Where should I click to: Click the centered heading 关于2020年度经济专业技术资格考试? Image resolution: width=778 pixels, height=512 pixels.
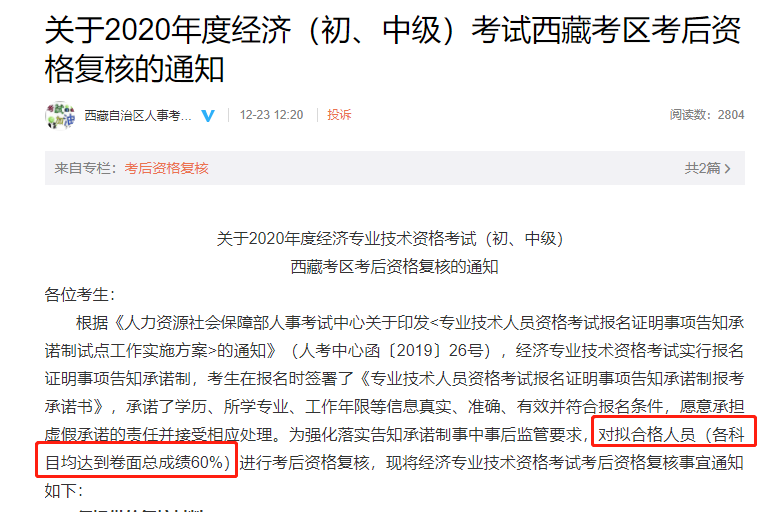click(390, 239)
